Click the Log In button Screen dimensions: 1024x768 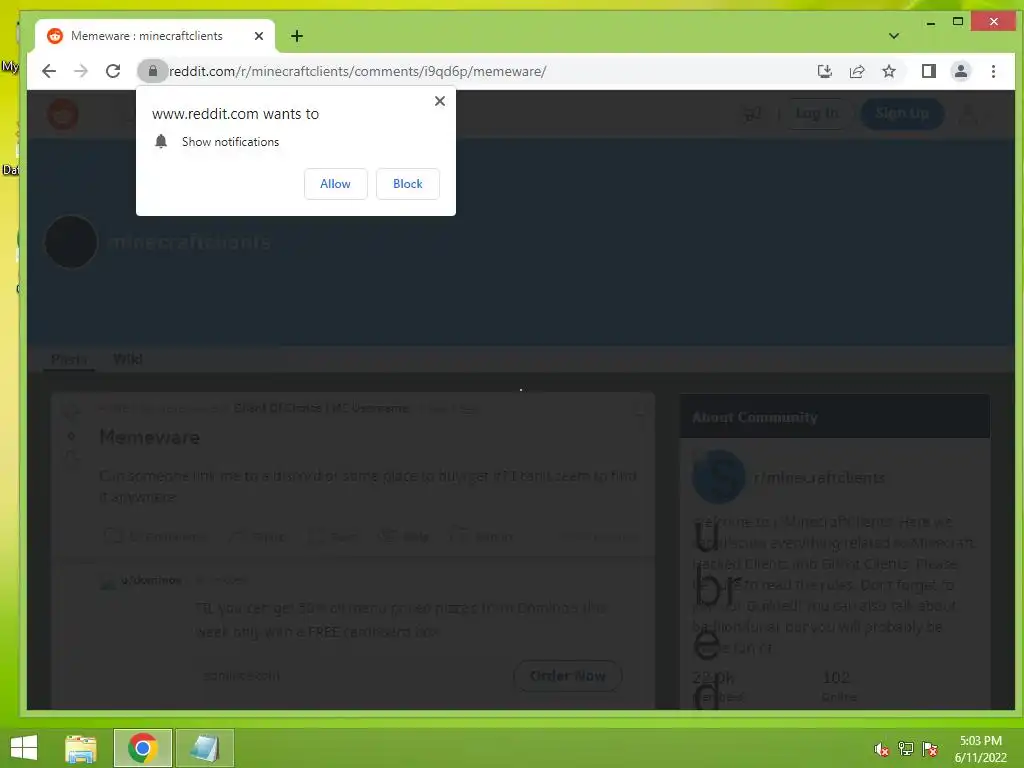click(x=817, y=114)
